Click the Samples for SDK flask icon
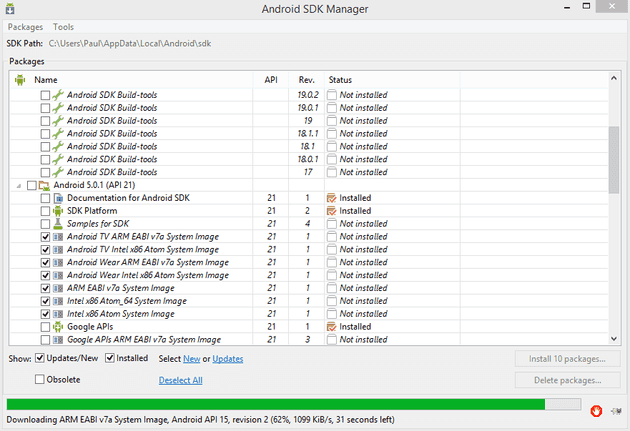630x431 pixels. pos(58,224)
